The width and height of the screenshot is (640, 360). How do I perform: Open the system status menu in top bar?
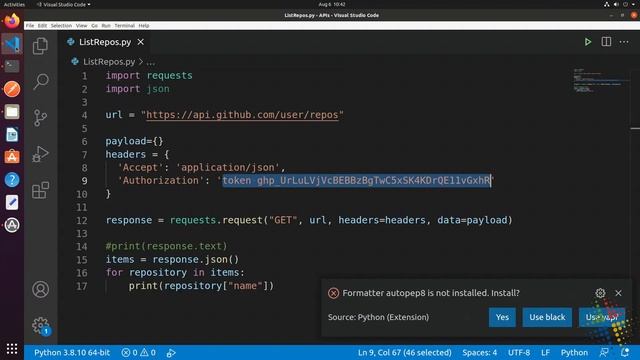coord(620,4)
